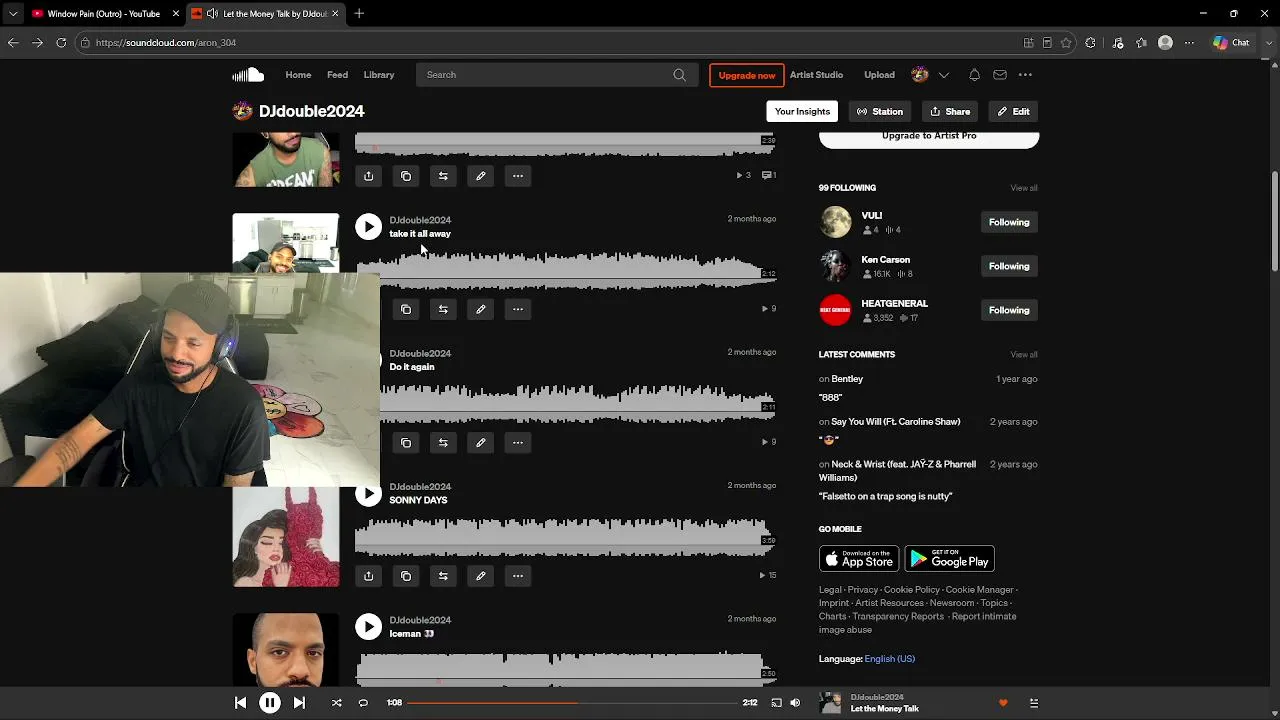Toggle repeat in the player bar
The image size is (1280, 720).
click(x=363, y=703)
